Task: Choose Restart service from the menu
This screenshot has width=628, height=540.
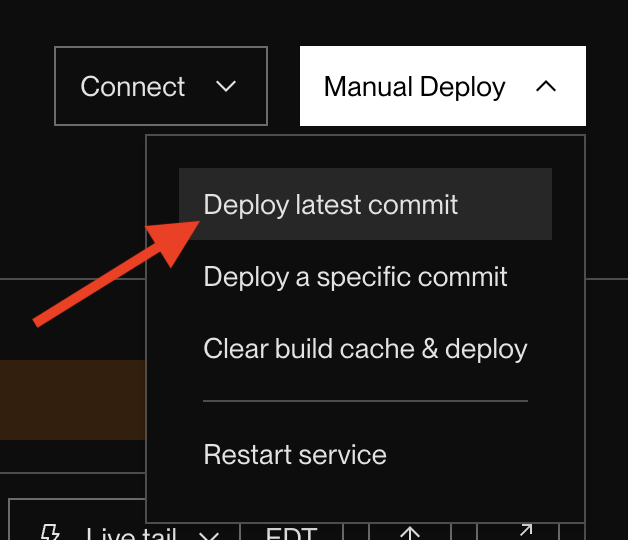Action: (x=295, y=454)
